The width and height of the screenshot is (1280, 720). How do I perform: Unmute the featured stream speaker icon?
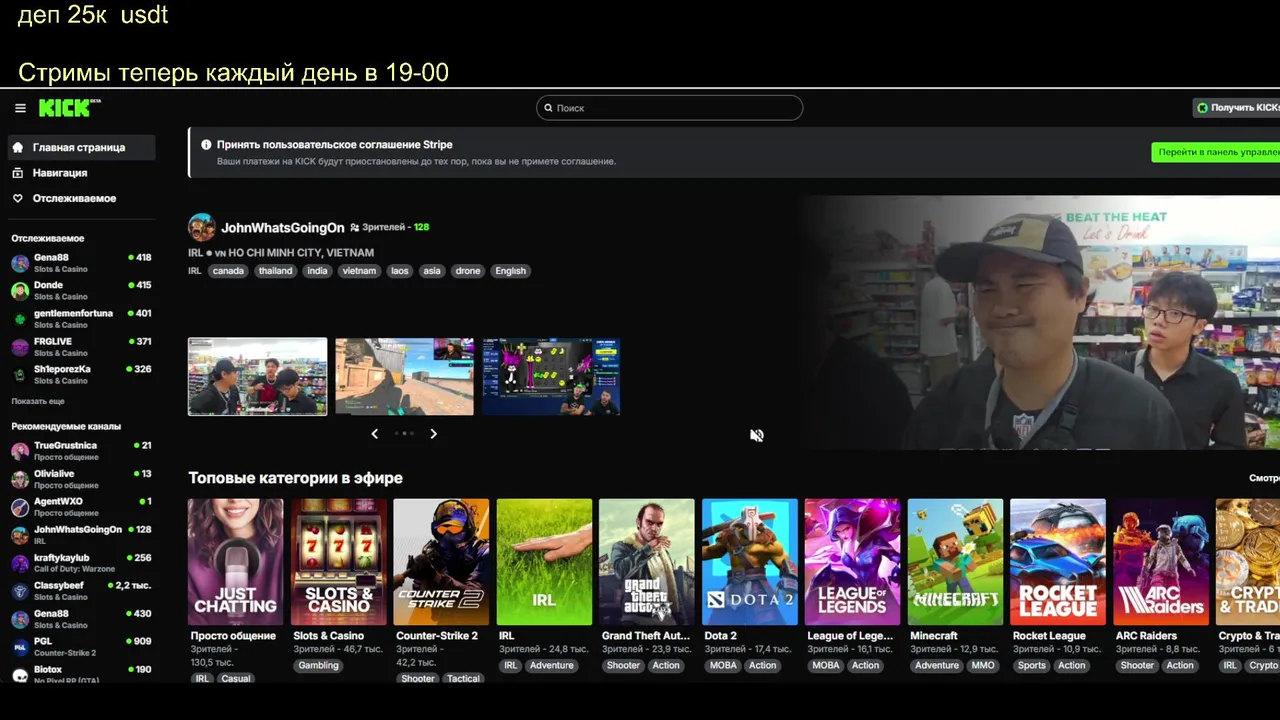click(x=757, y=435)
